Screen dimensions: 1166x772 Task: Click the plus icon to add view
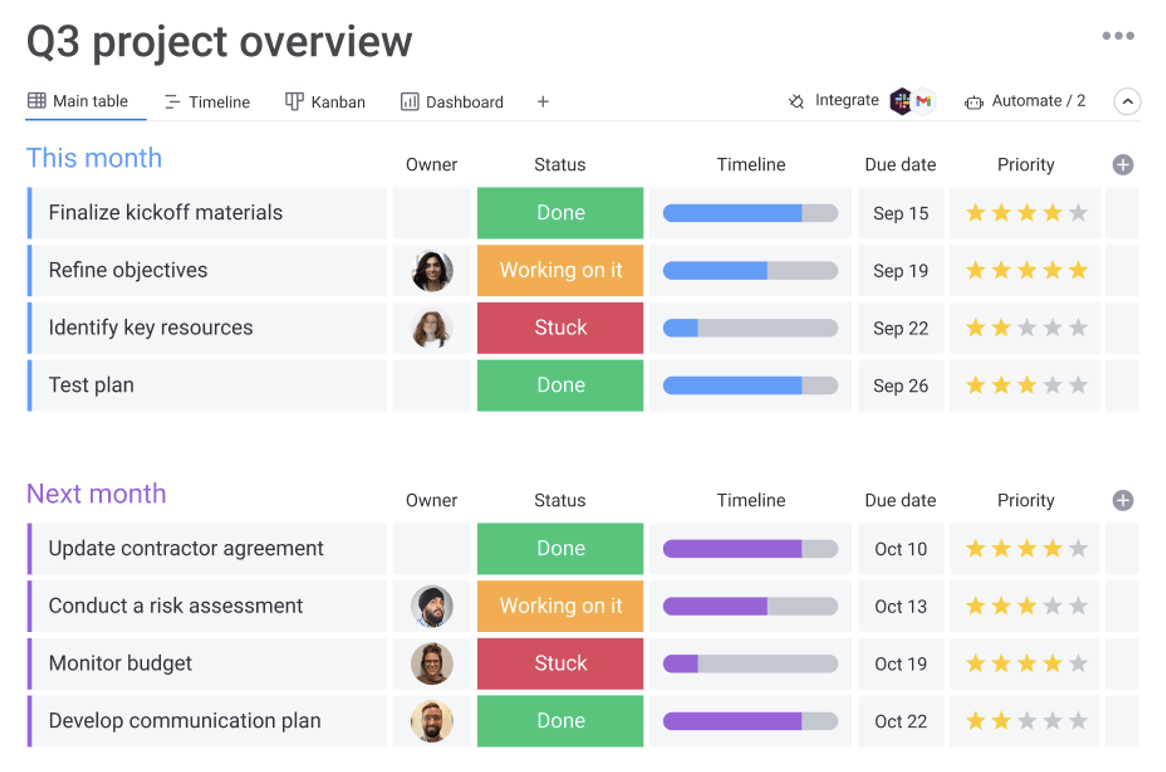point(543,102)
